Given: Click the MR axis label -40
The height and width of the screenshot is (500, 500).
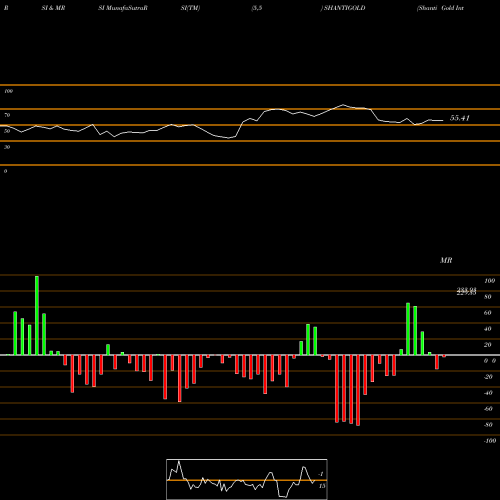Looking at the screenshot, I should [488, 393].
